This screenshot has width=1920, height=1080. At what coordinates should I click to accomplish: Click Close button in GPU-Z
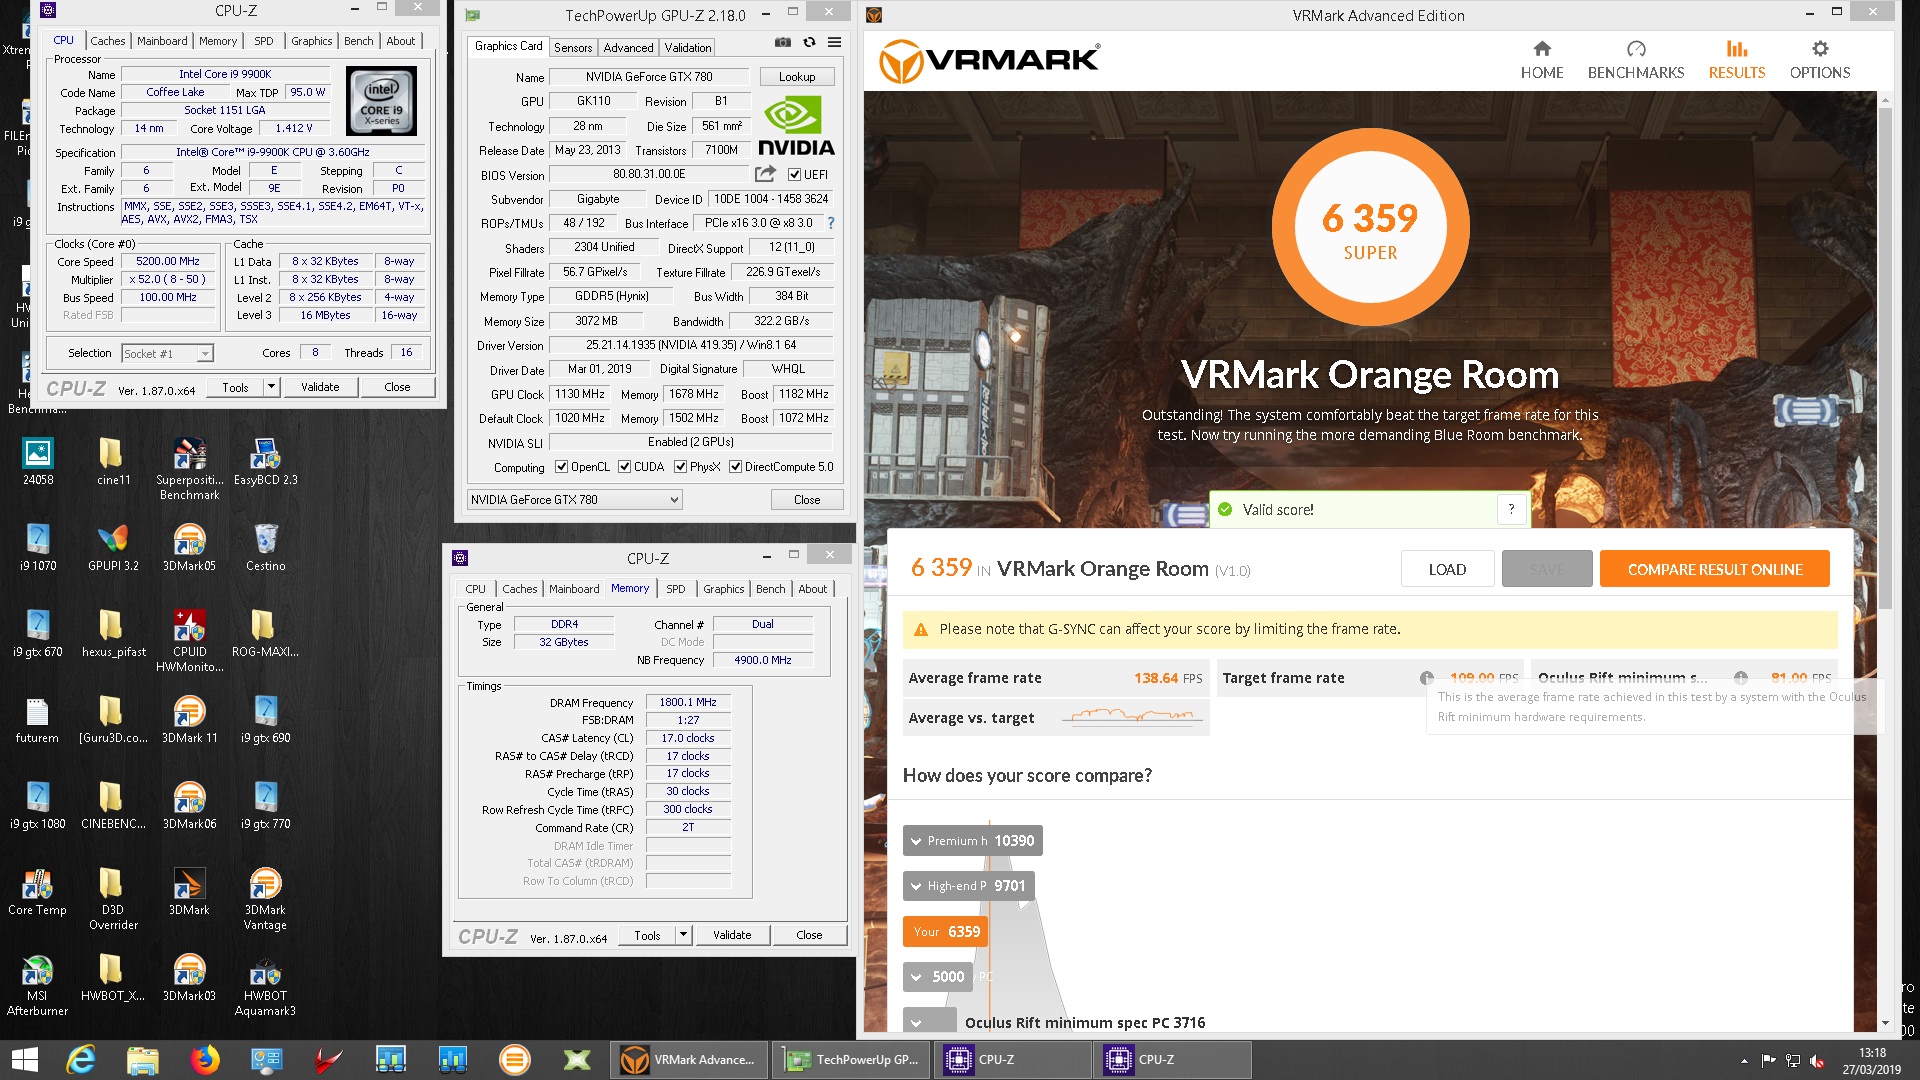[807, 499]
